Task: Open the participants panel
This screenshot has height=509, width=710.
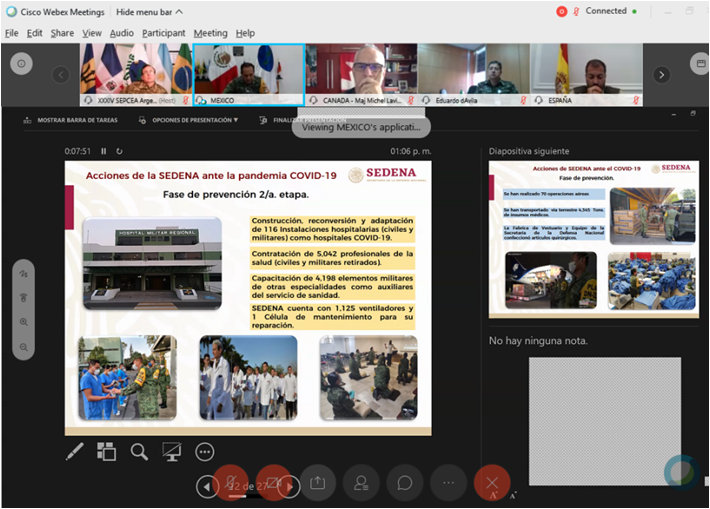Action: click(x=360, y=483)
